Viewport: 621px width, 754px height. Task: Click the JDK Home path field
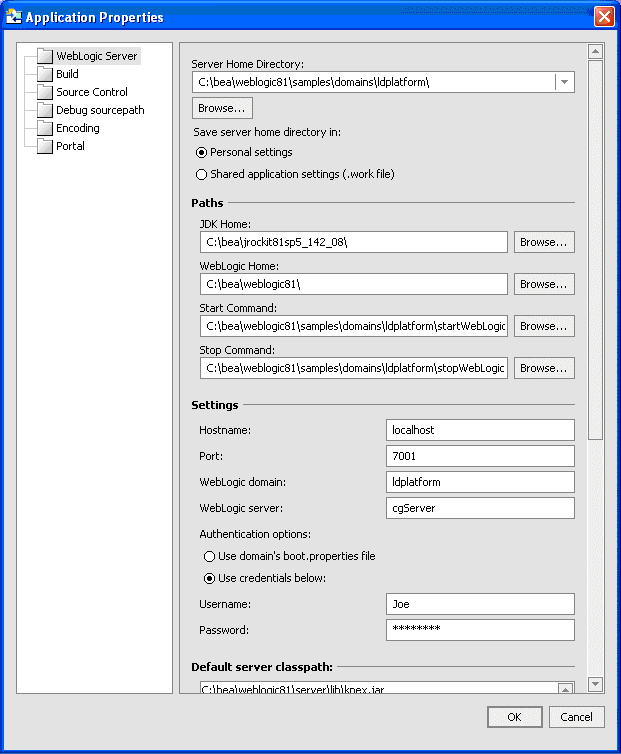coord(354,242)
